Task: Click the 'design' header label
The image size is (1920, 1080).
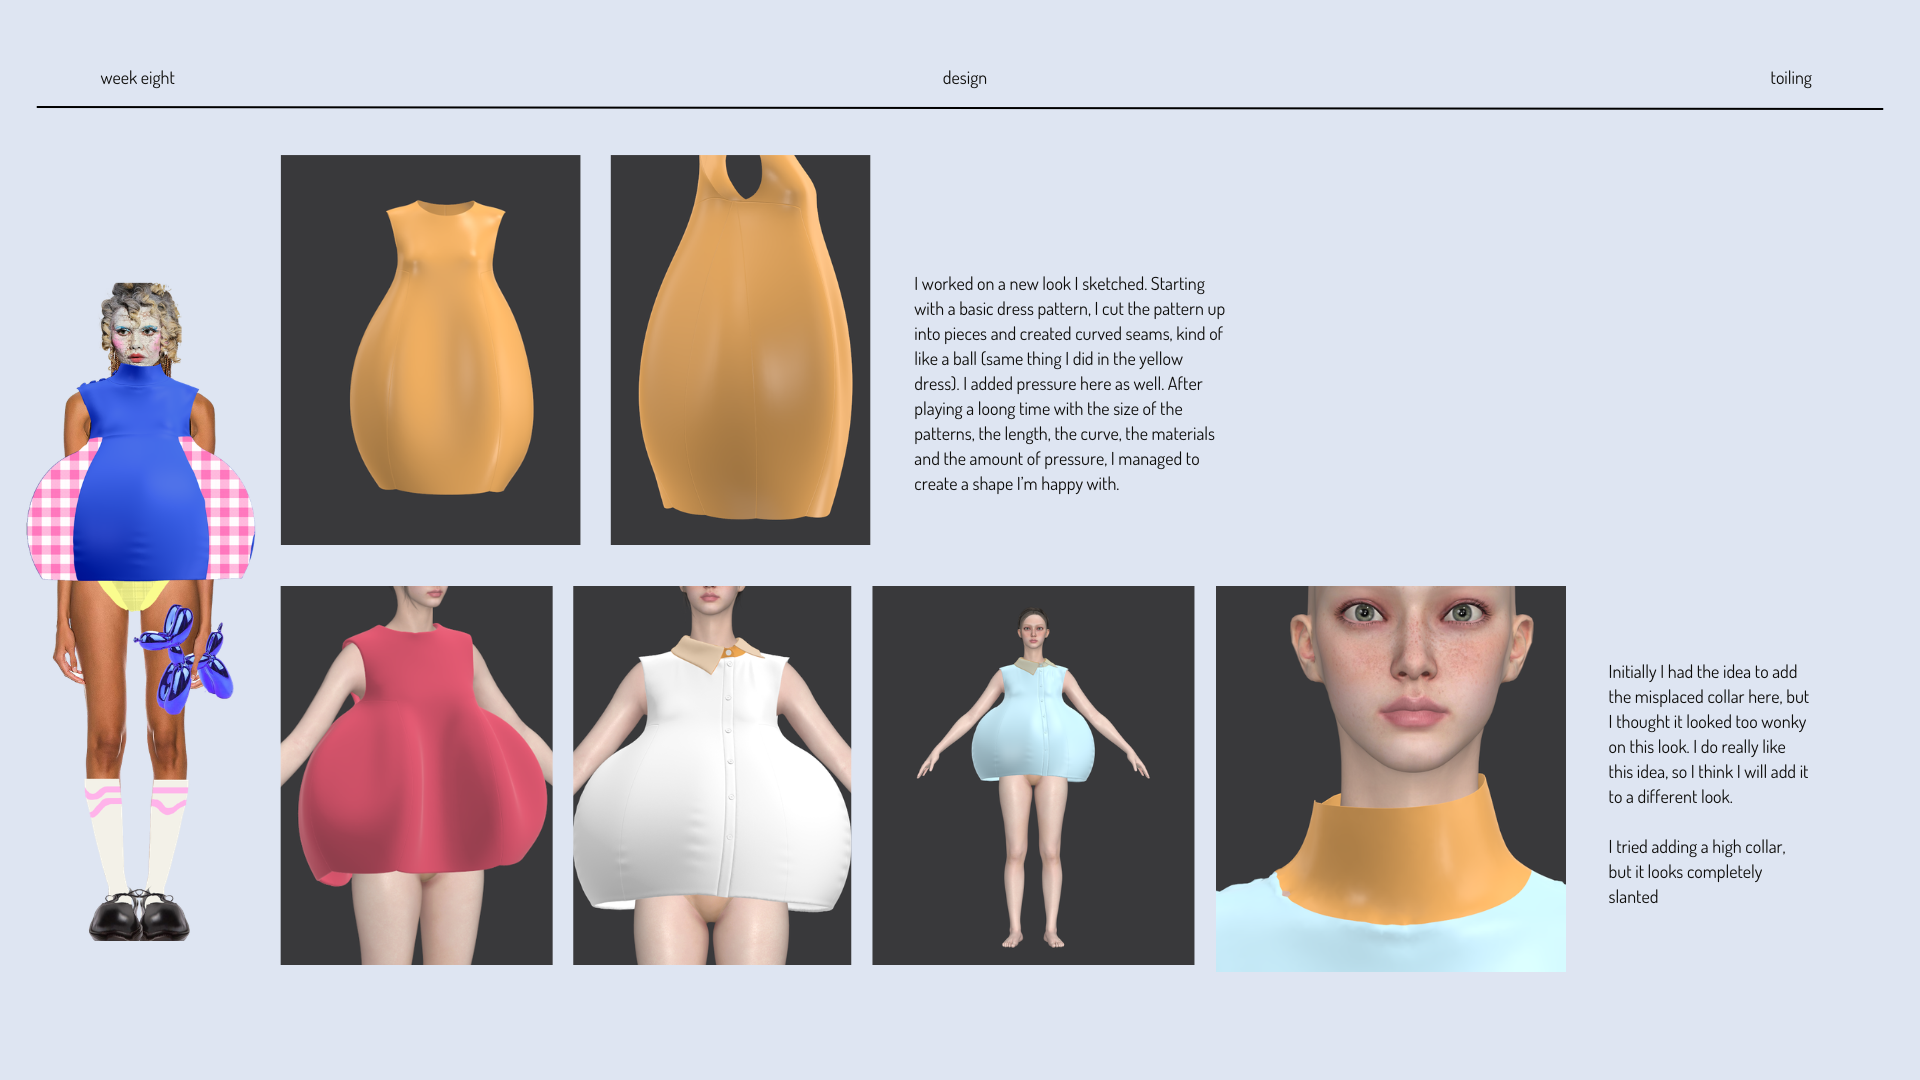Action: 964,78
